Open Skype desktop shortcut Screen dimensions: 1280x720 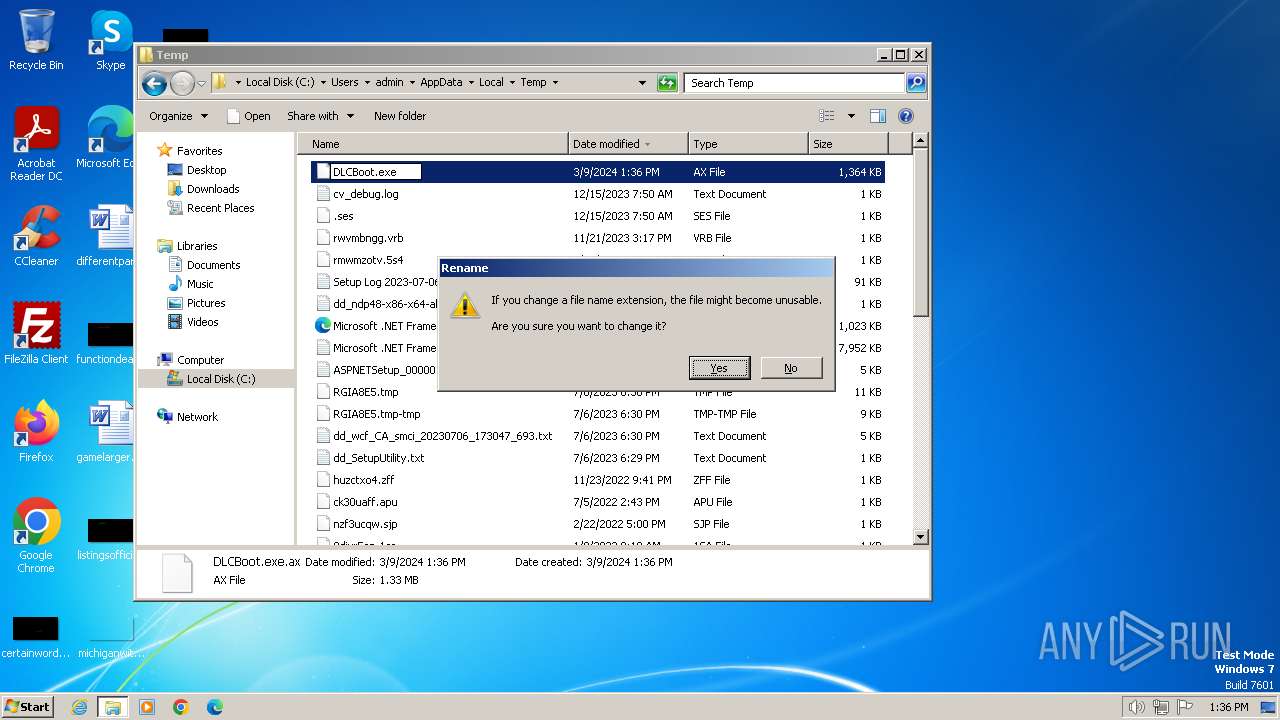click(x=110, y=40)
